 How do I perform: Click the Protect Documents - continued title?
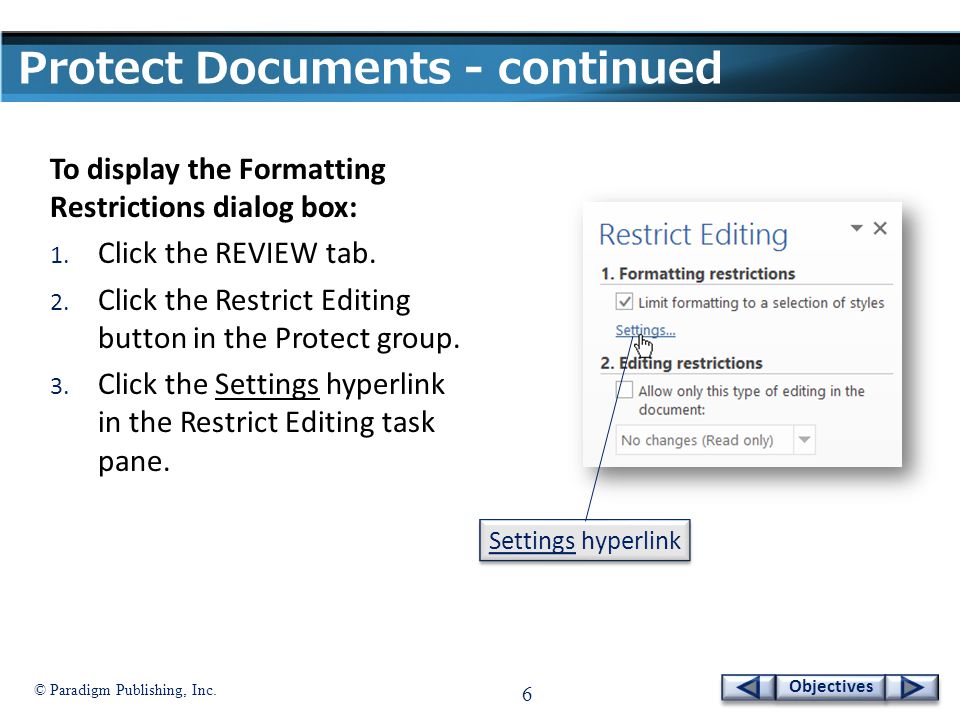click(370, 67)
